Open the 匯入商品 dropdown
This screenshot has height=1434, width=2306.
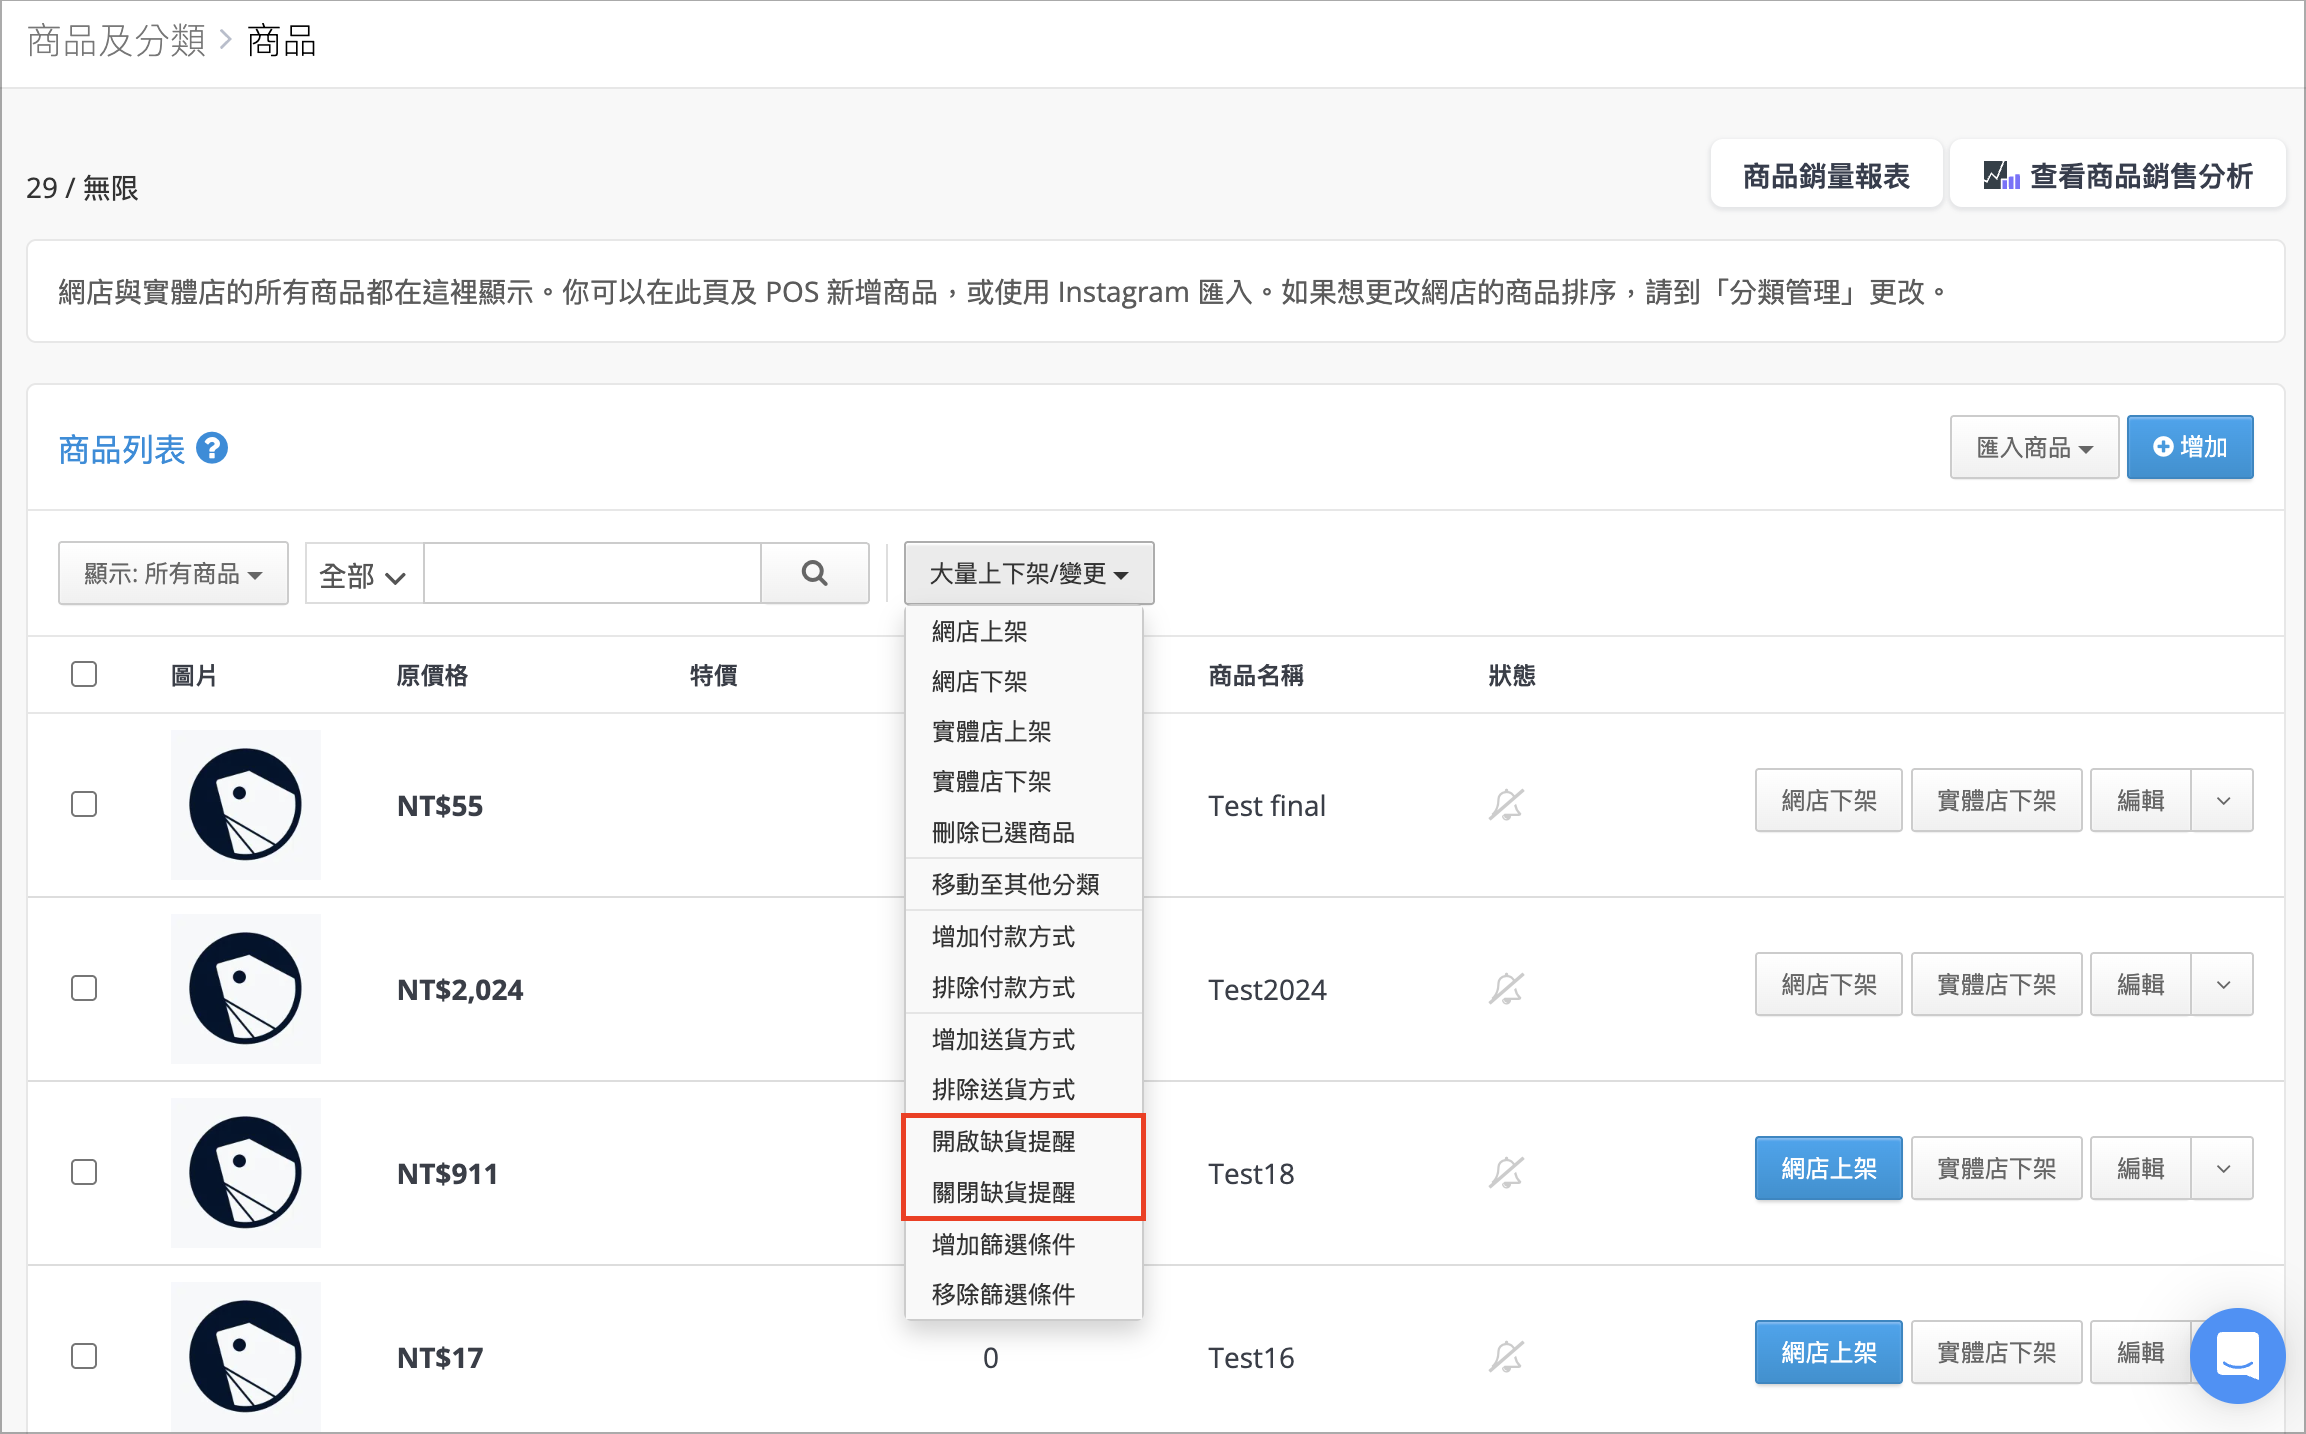pos(2034,447)
